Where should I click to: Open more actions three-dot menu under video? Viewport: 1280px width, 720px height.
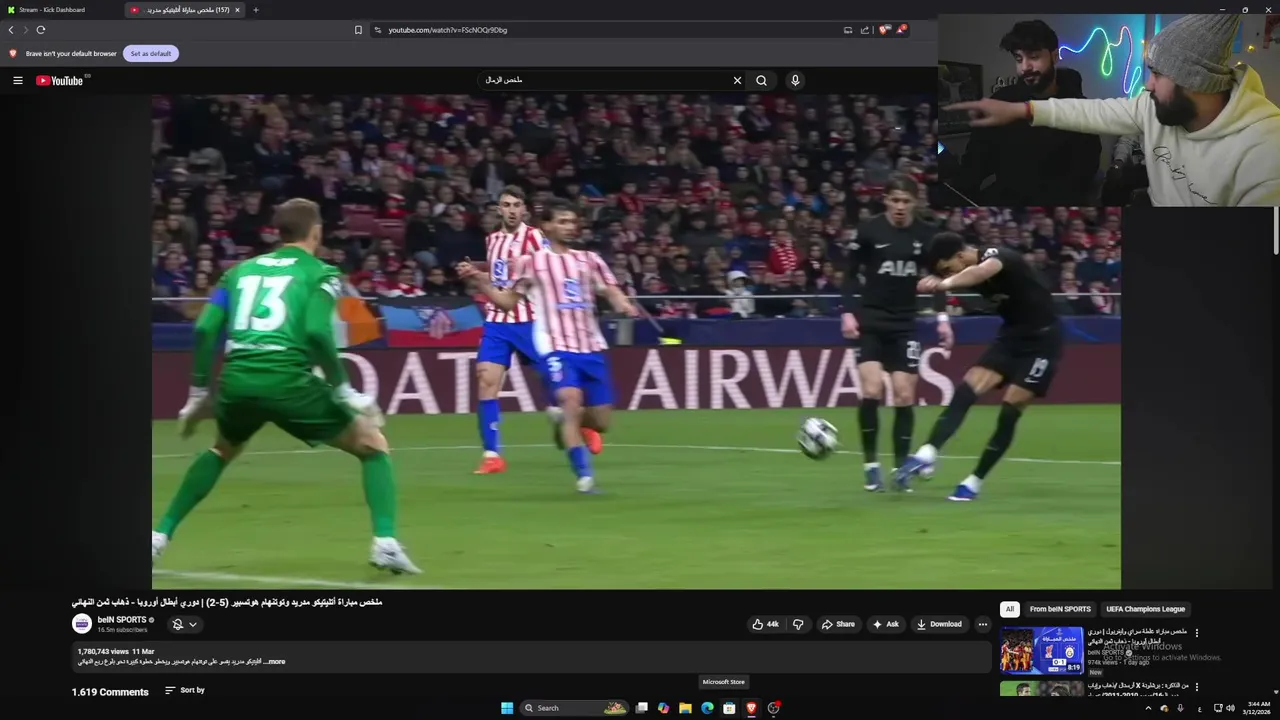[x=983, y=624]
